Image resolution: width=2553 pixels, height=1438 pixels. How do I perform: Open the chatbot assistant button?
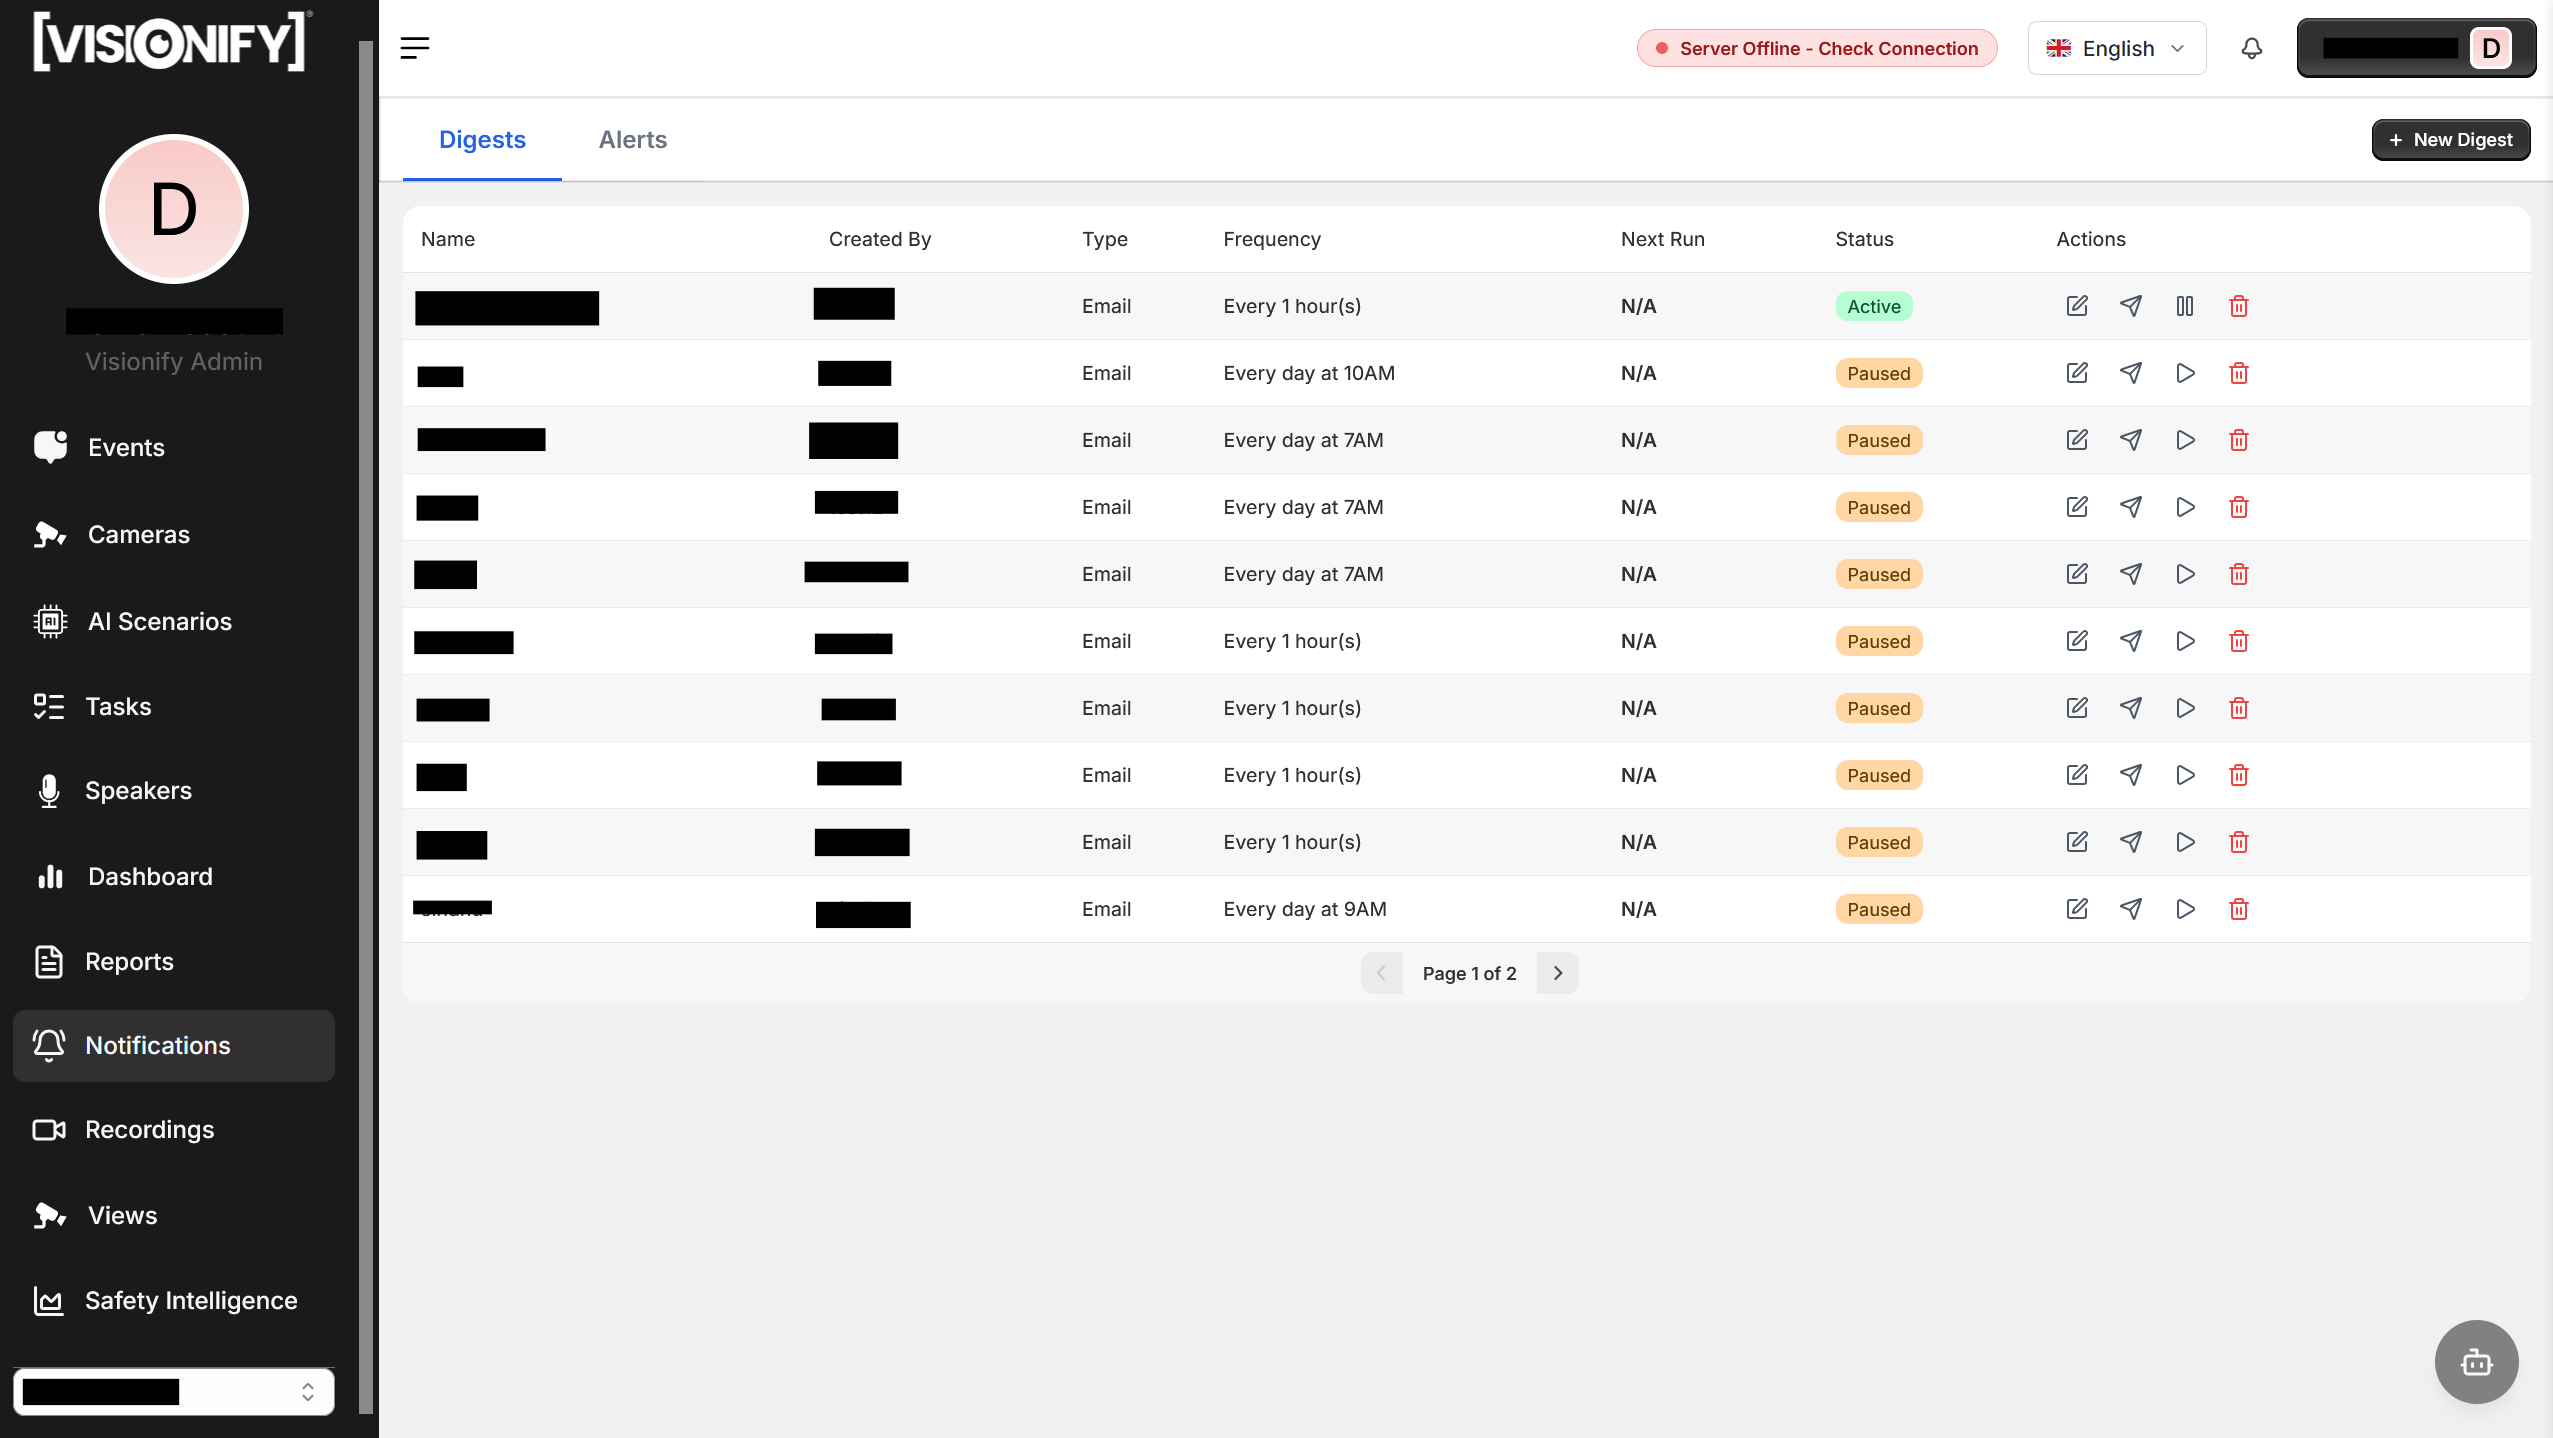(2477, 1362)
